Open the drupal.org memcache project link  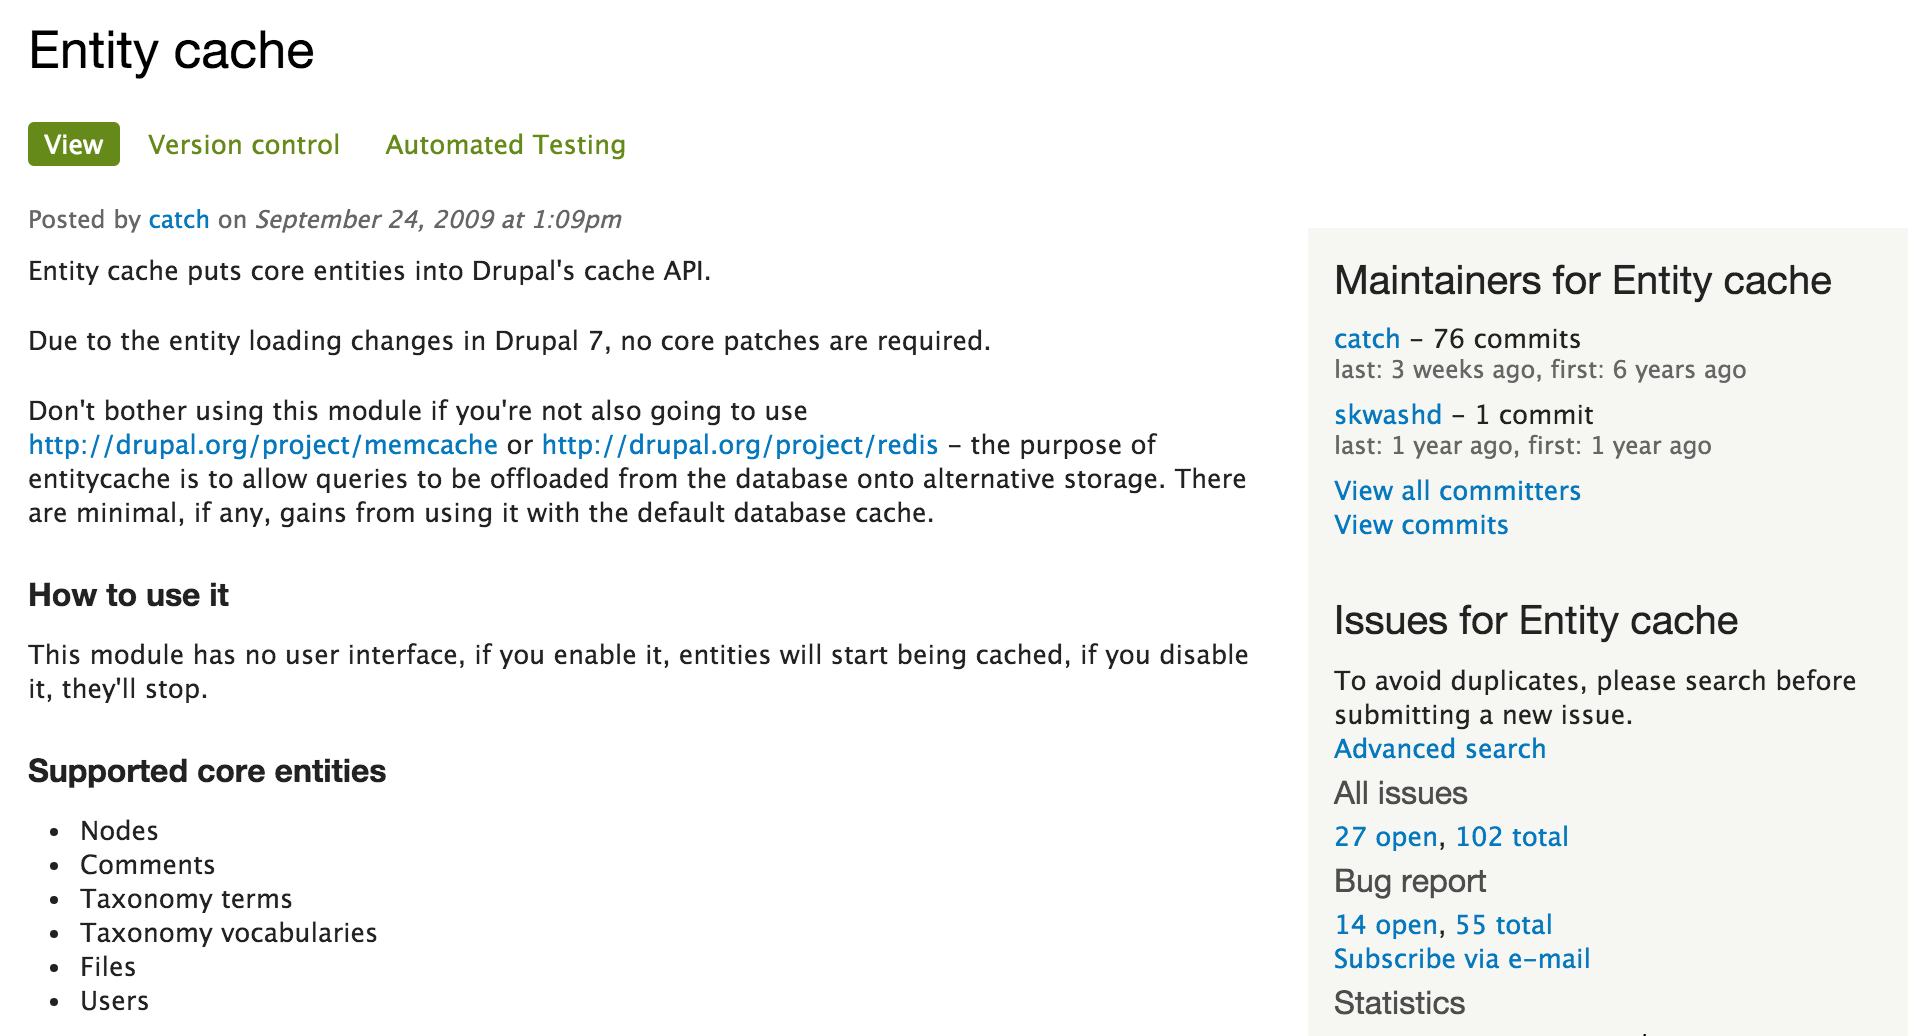click(x=263, y=445)
